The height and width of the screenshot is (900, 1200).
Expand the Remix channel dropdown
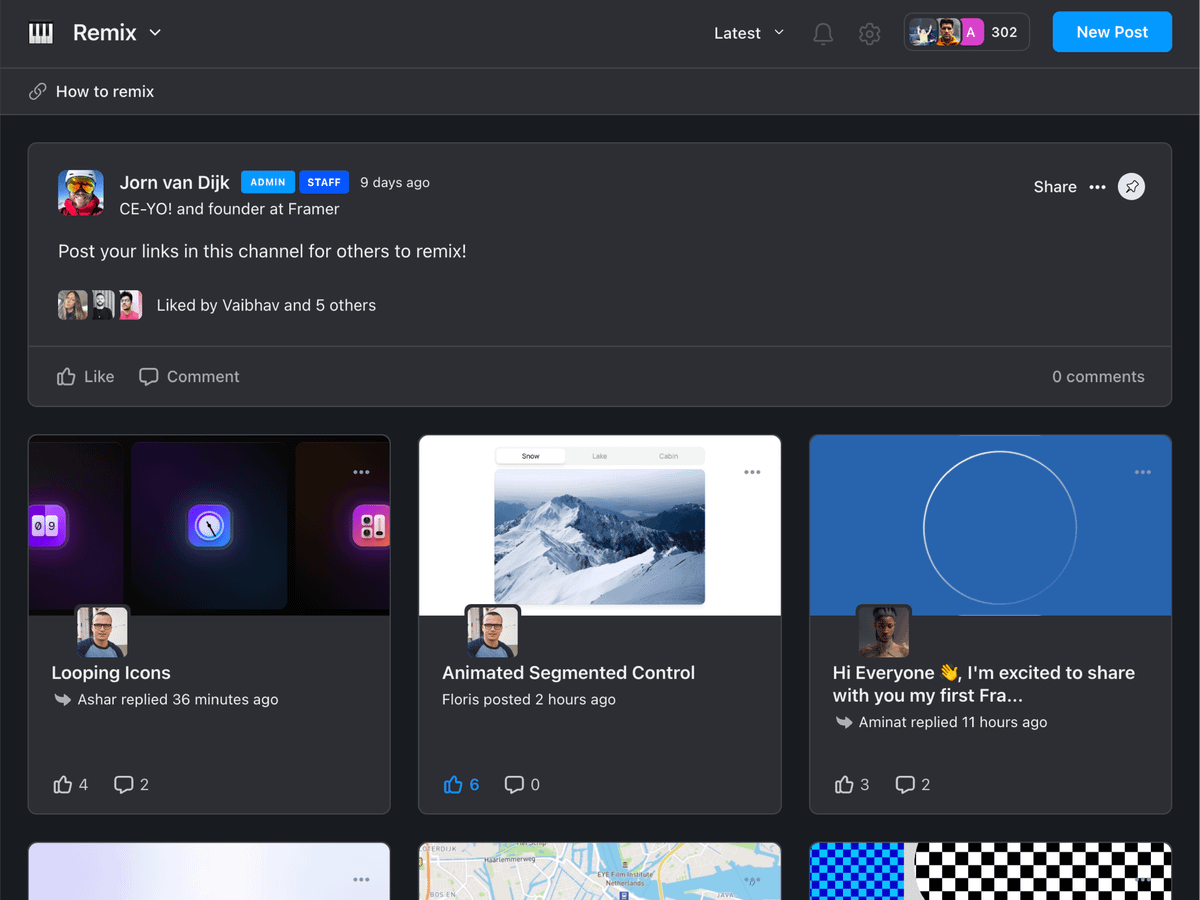(155, 33)
